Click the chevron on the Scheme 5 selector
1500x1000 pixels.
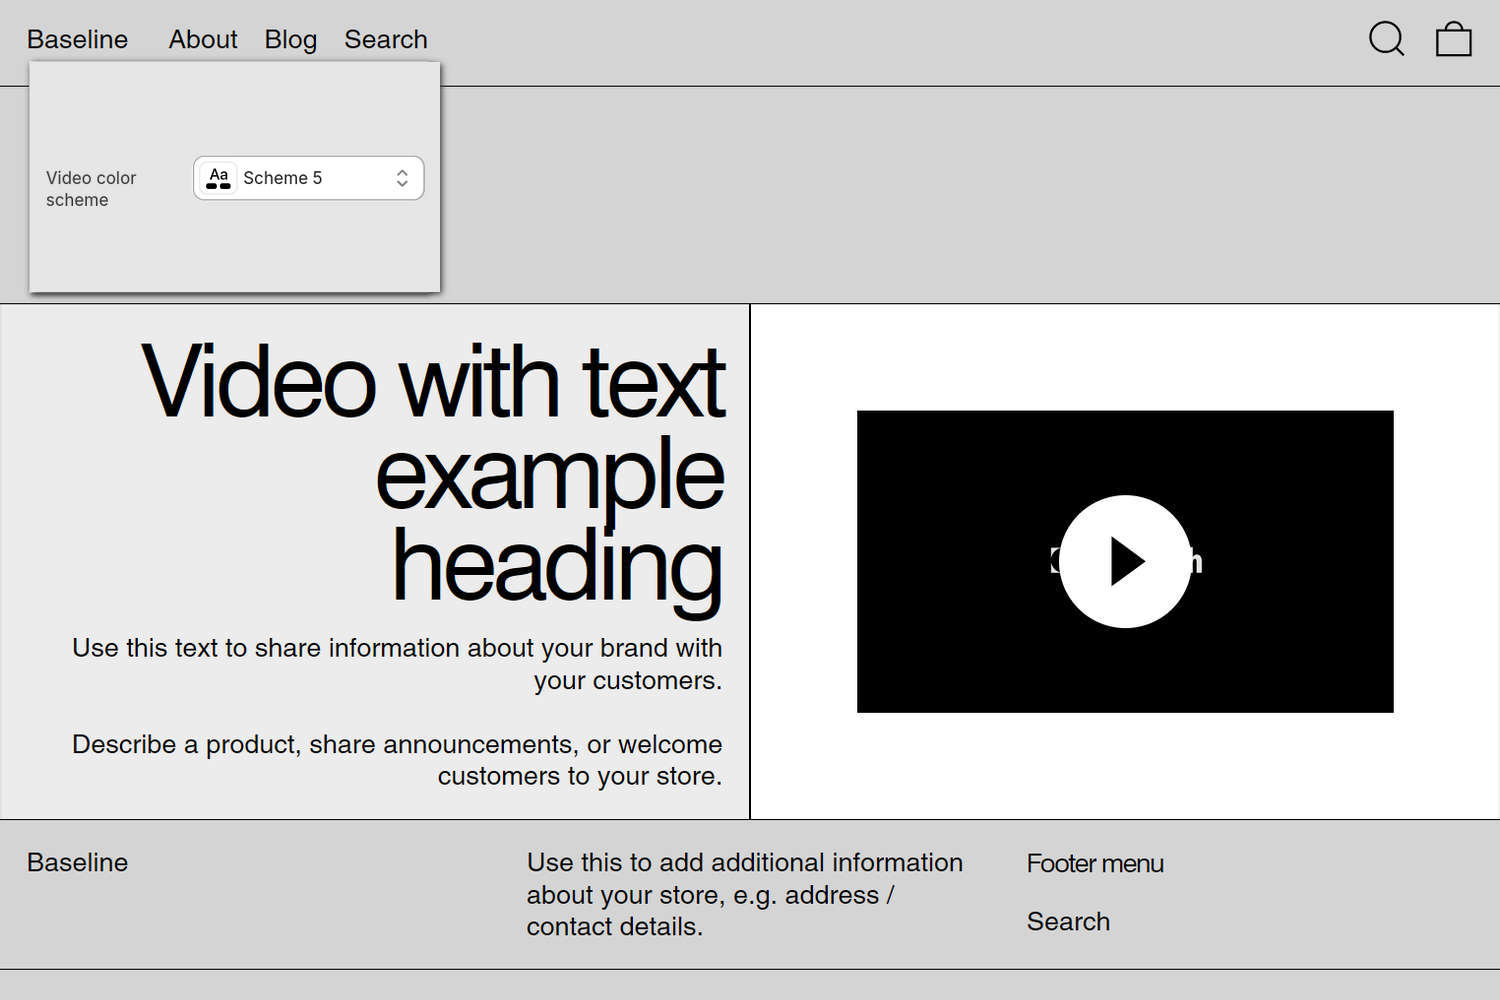click(x=402, y=177)
